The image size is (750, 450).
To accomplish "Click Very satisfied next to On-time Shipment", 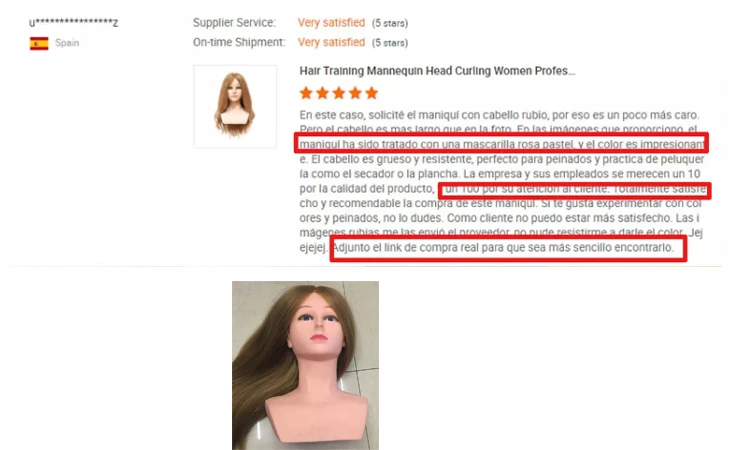I will pos(331,42).
